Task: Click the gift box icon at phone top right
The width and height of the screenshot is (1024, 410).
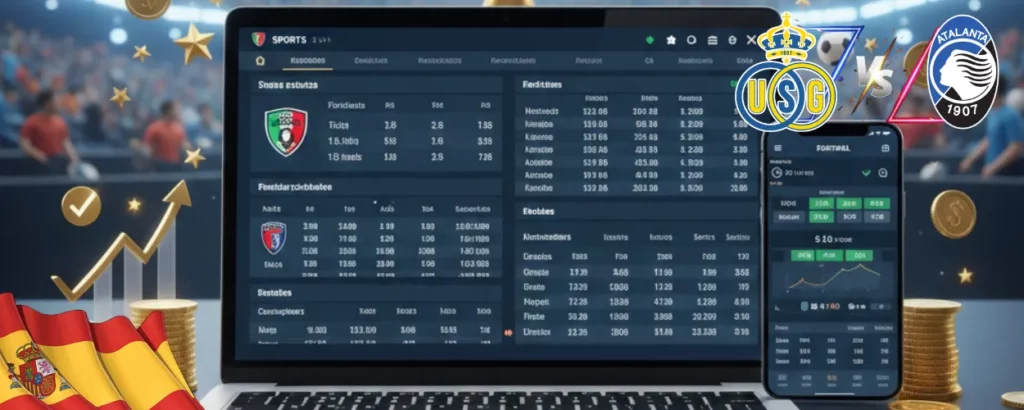Action: coord(886,148)
